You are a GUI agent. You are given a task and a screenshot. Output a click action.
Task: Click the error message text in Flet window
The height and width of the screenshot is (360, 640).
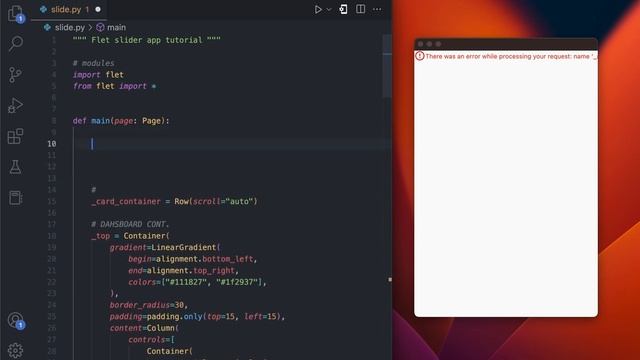[511, 56]
